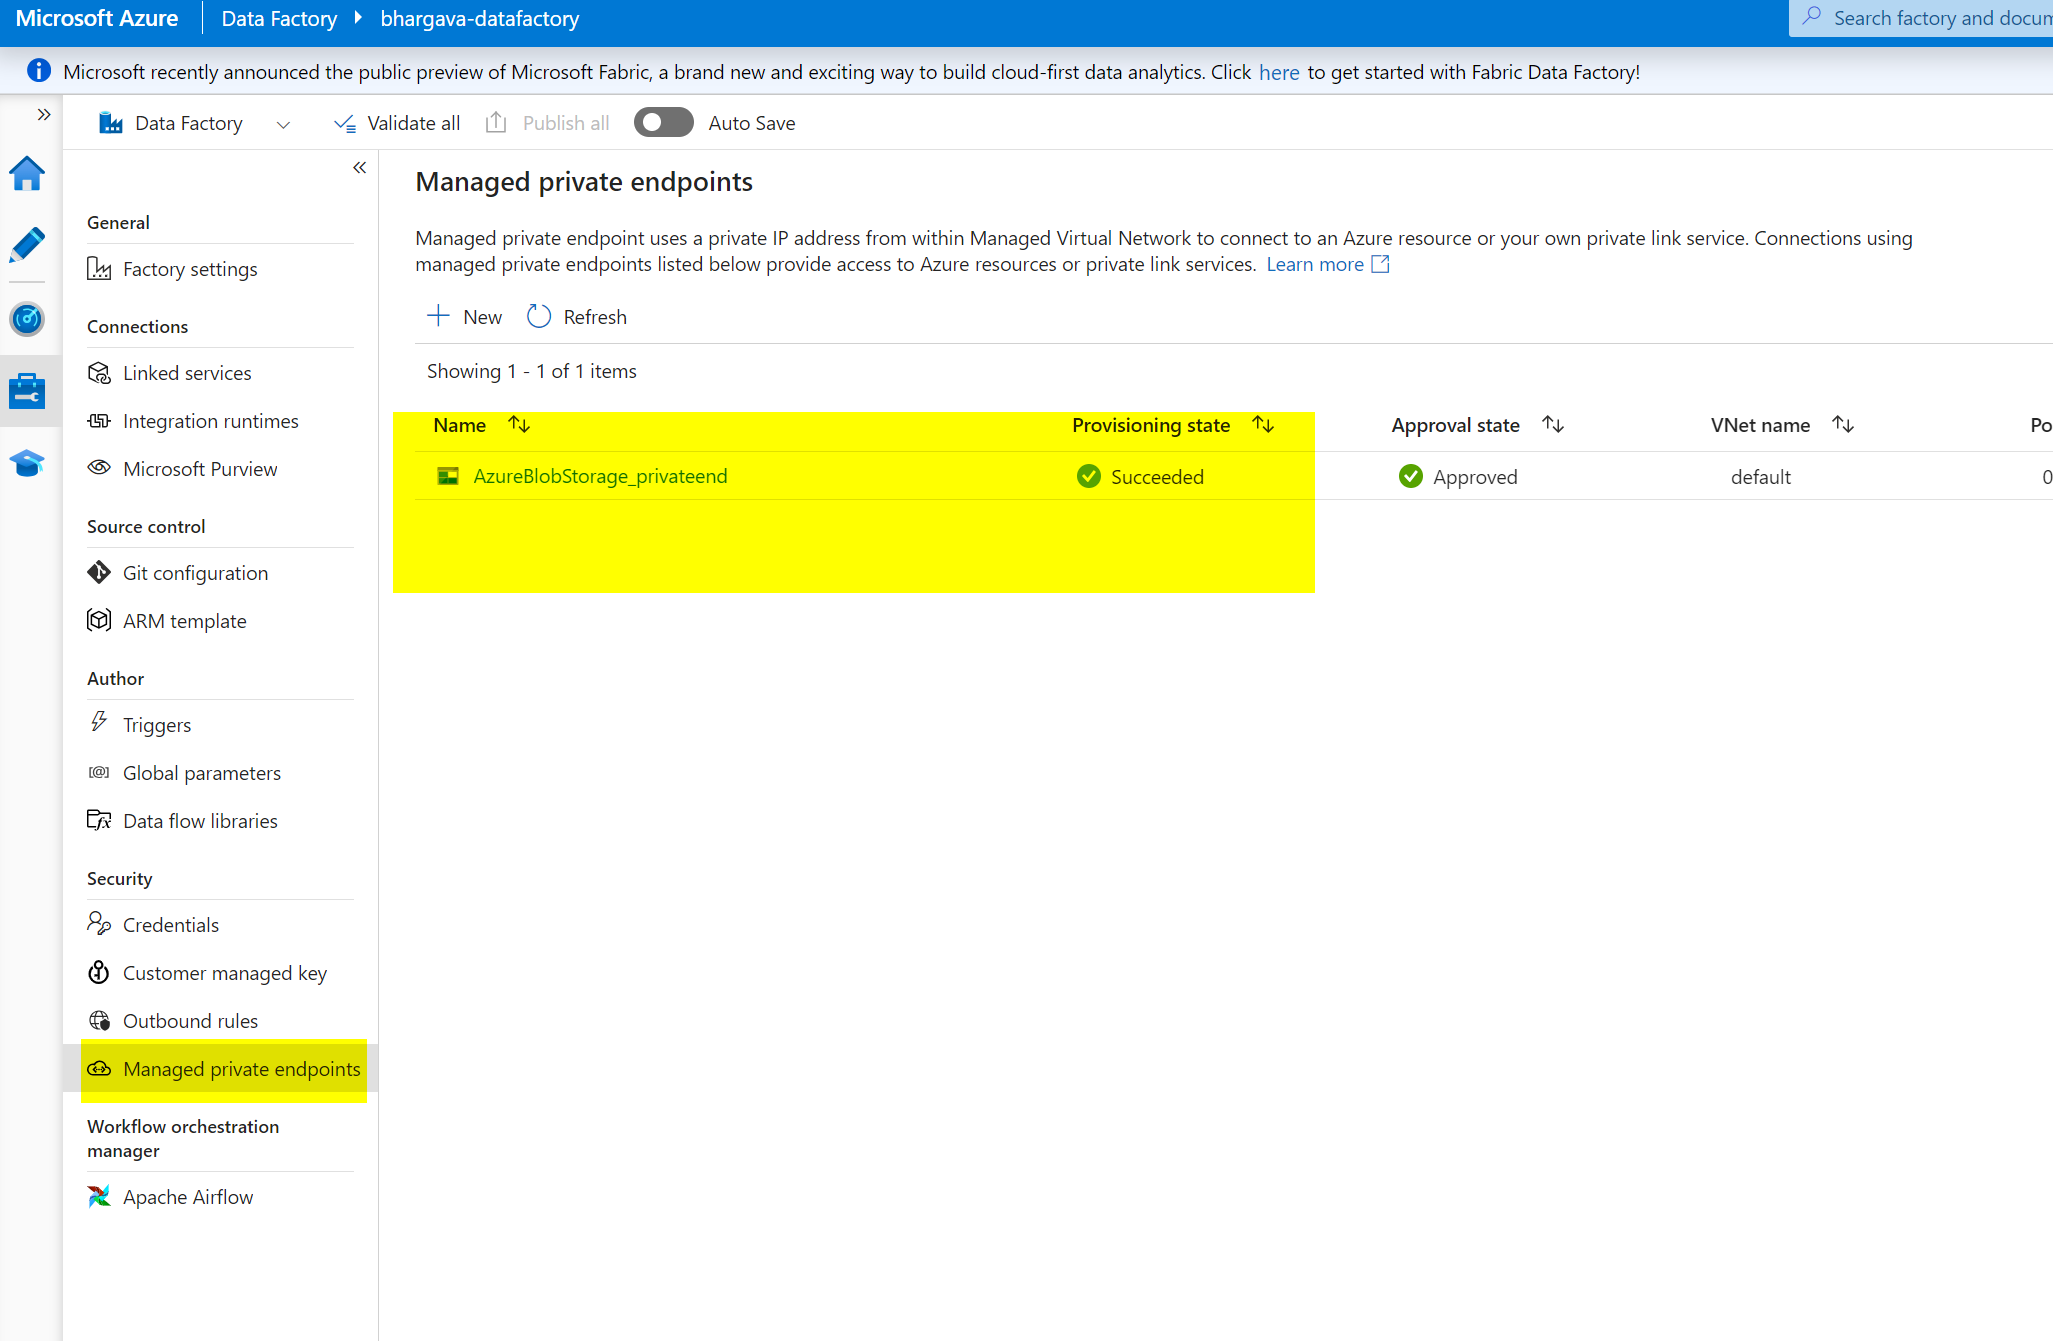Click the bhargava-datafactory breadcrumb

[x=479, y=18]
